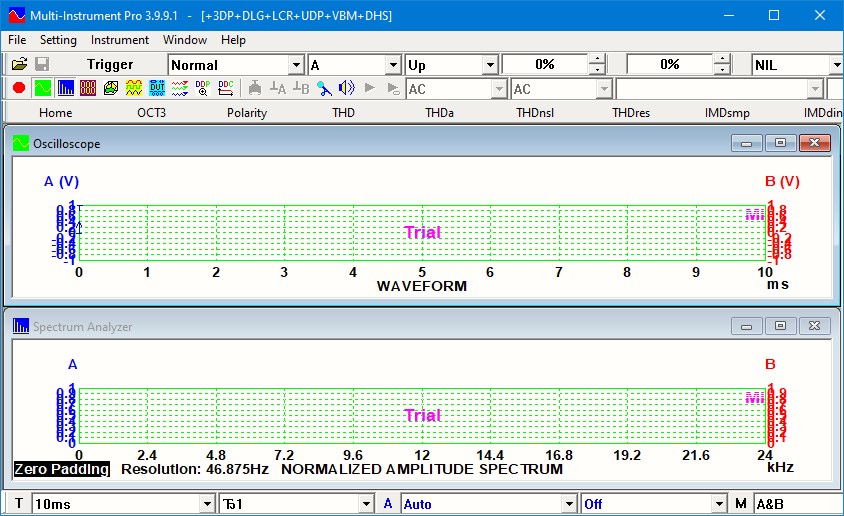Open the Signal Generator yellow waveform icon
The width and height of the screenshot is (844, 516).
133,88
